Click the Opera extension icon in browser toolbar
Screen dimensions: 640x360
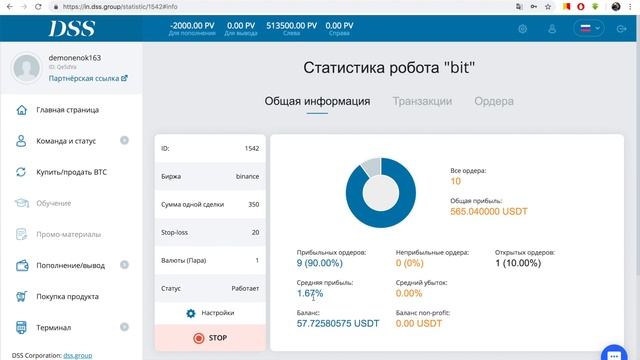[x=580, y=7]
